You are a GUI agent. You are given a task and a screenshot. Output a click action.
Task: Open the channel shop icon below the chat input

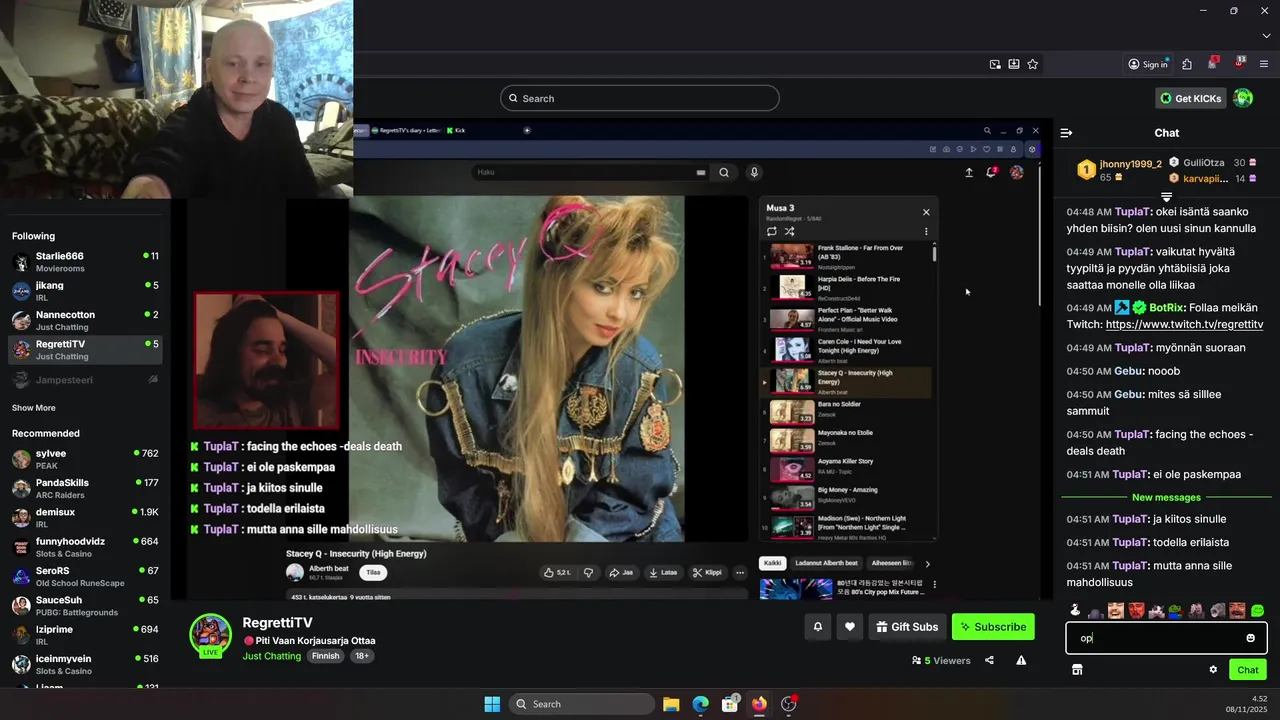1077,670
